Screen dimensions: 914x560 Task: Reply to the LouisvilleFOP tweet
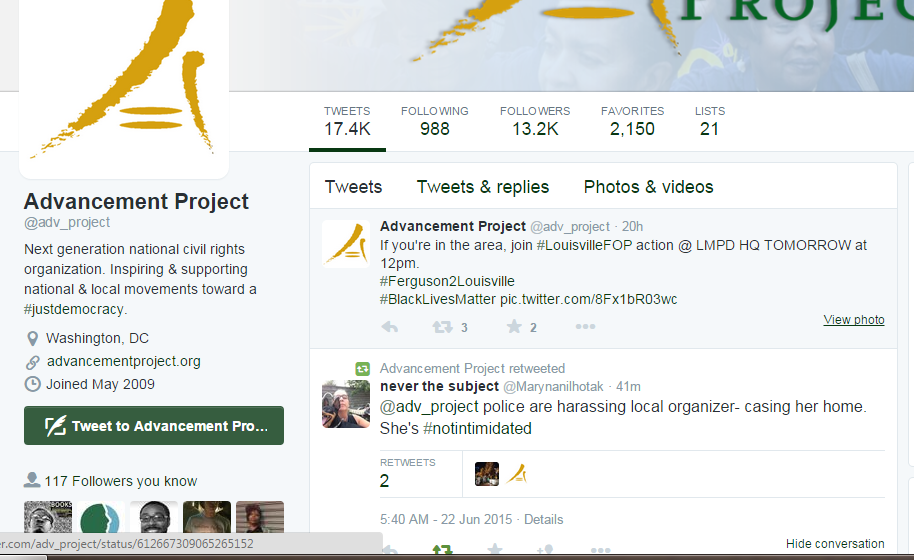point(389,327)
